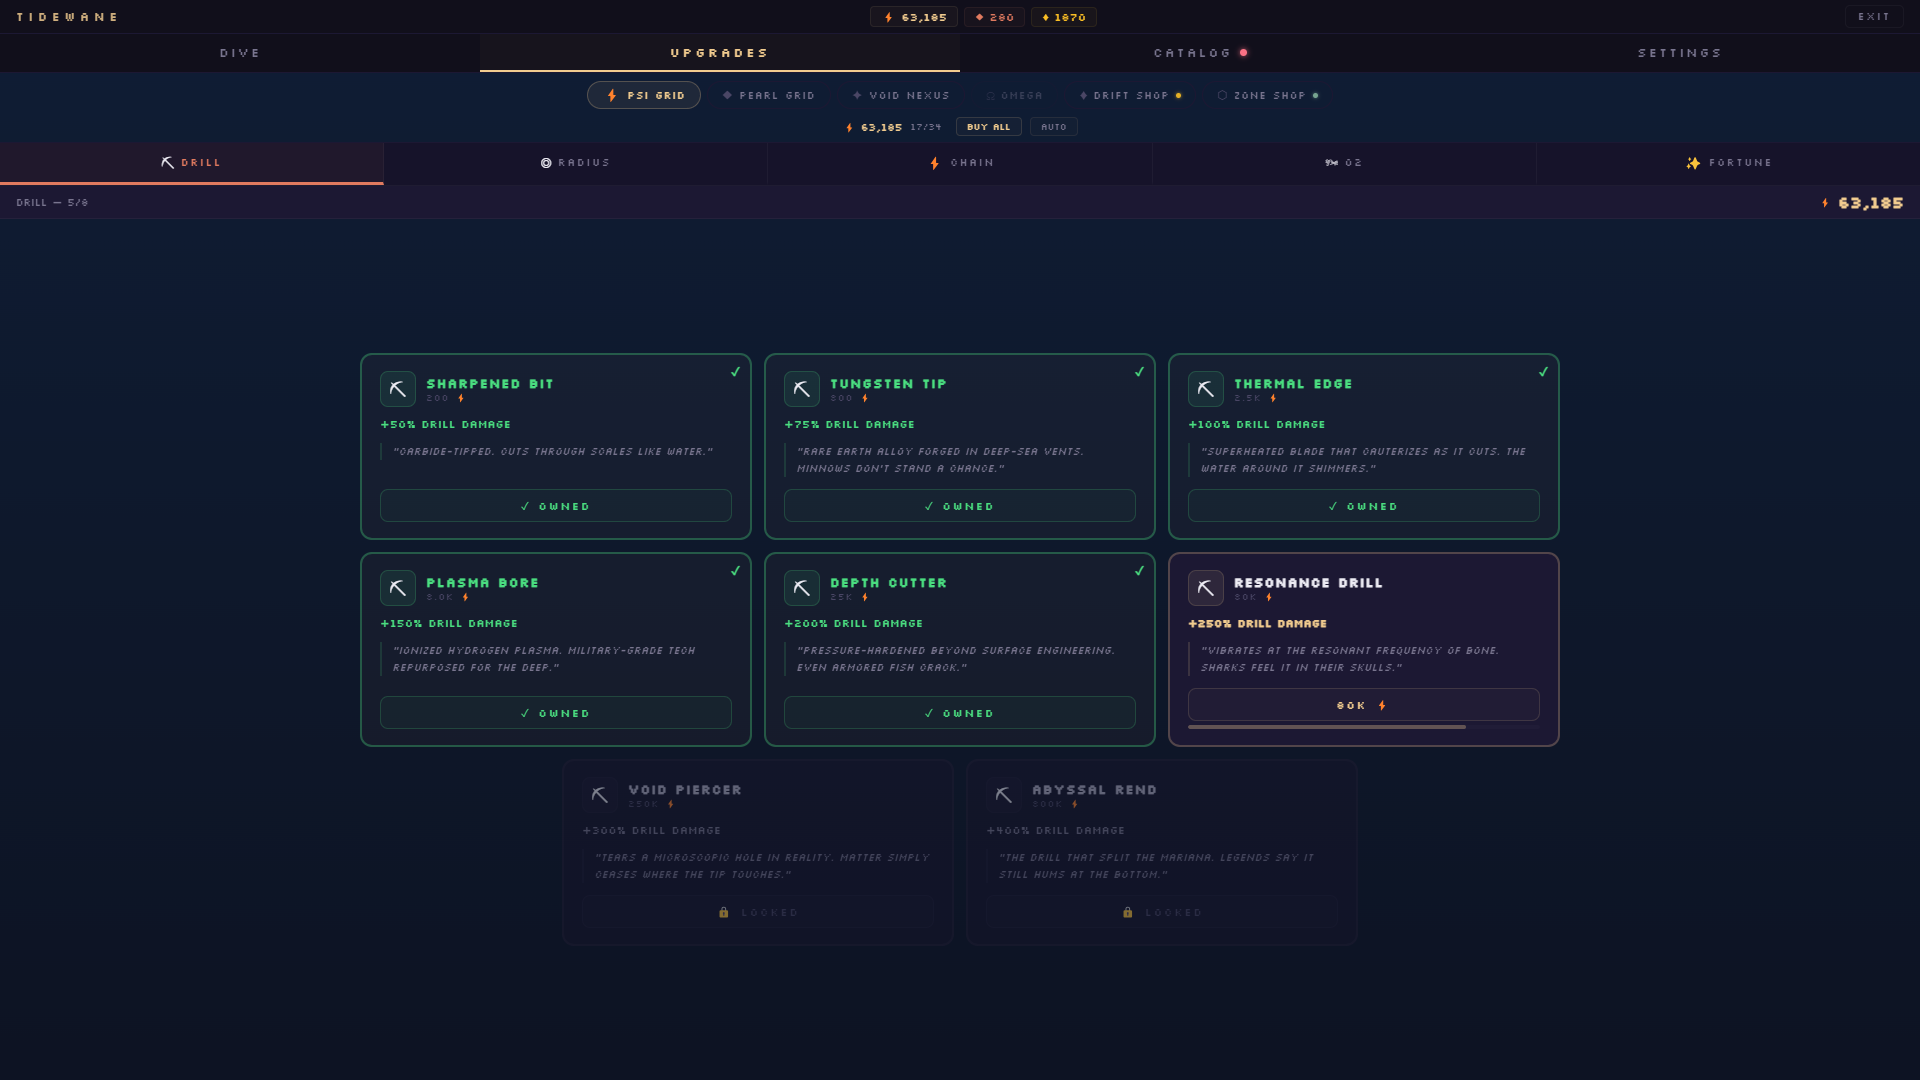Buy Resonance Drill for 80K

click(1363, 705)
